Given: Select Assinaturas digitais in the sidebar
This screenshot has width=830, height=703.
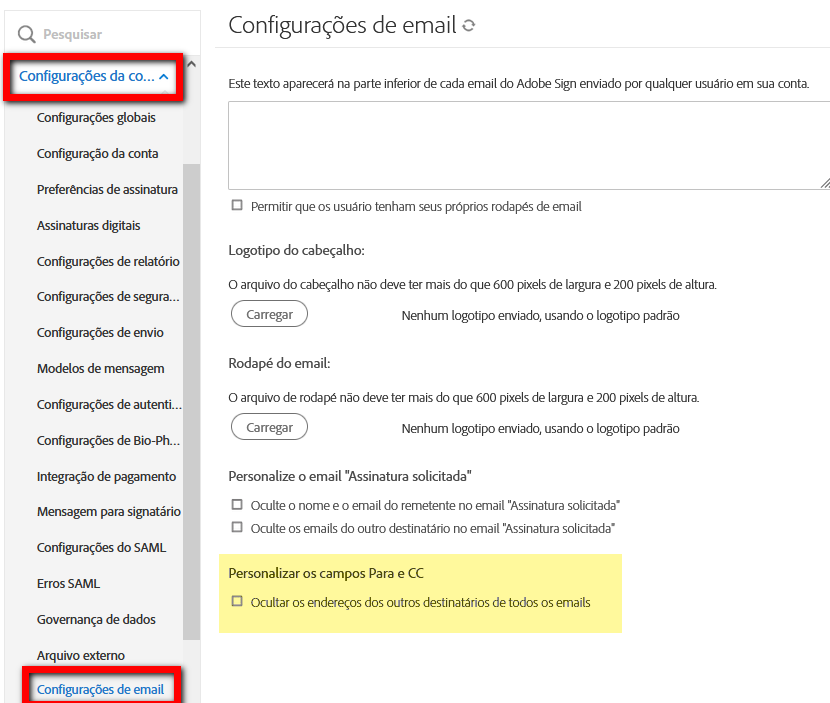Looking at the screenshot, I should 90,224.
